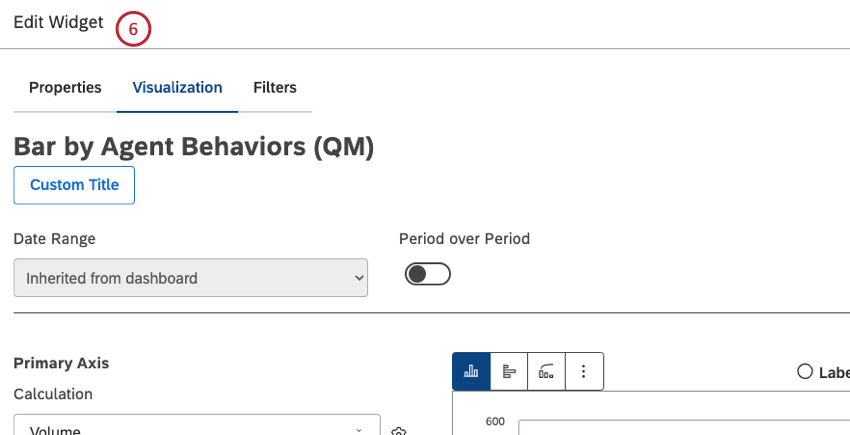This screenshot has width=850, height=435.
Task: Click the Period over Period label
Action: pos(464,239)
